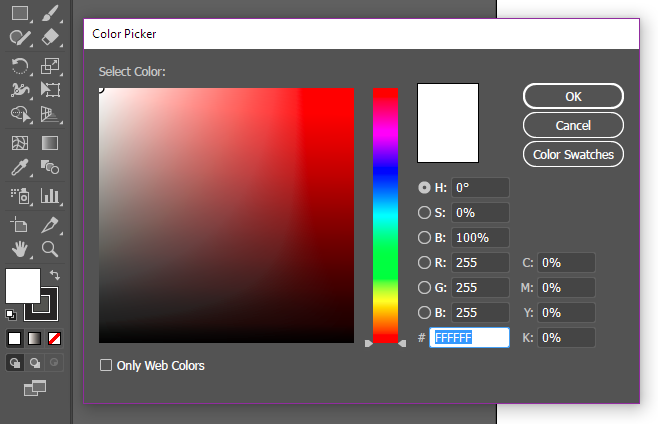The height and width of the screenshot is (424, 663).
Task: Set paint mode to None
Action: 55,338
